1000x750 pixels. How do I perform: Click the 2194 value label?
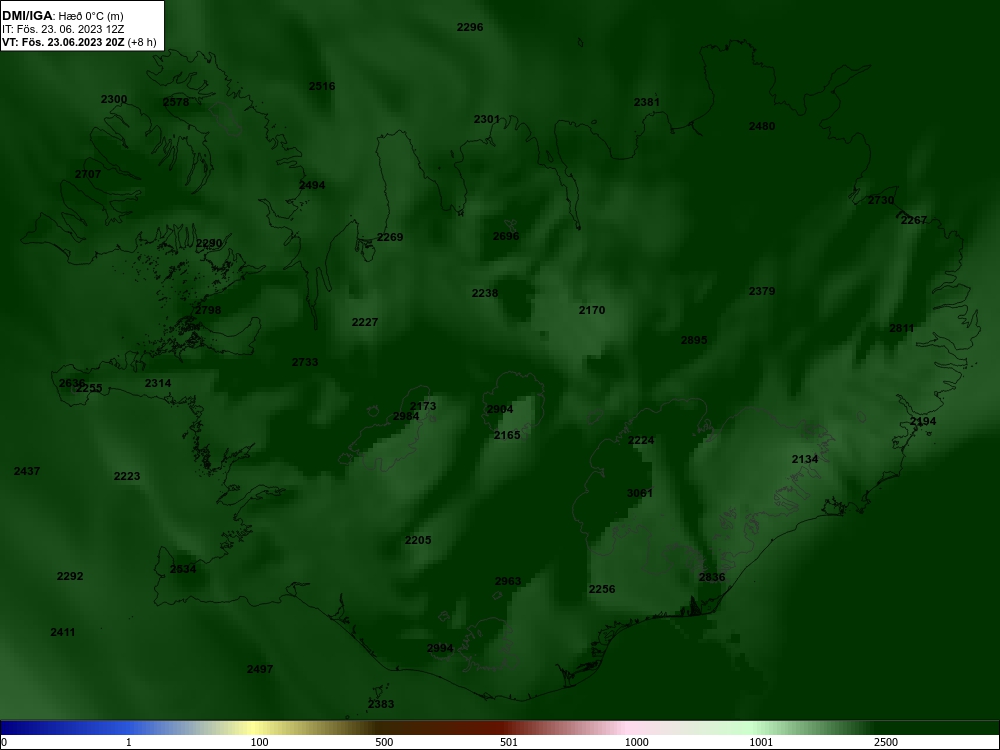coord(923,422)
